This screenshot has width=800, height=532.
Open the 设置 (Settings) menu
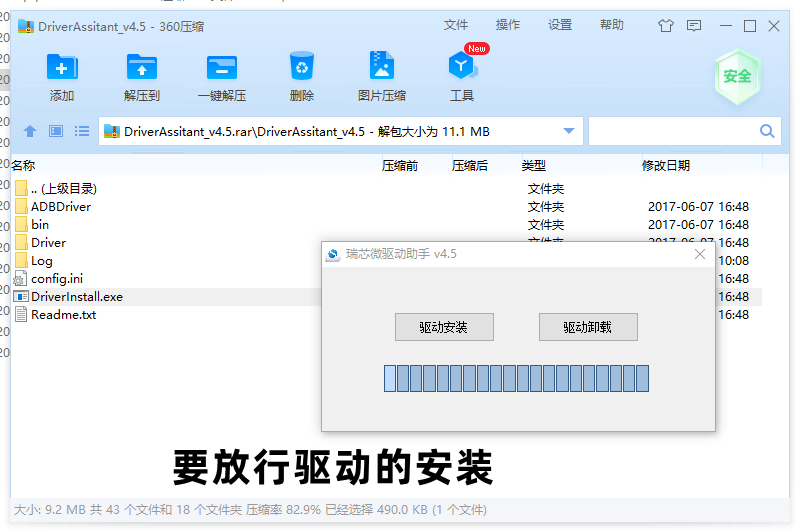[x=560, y=25]
